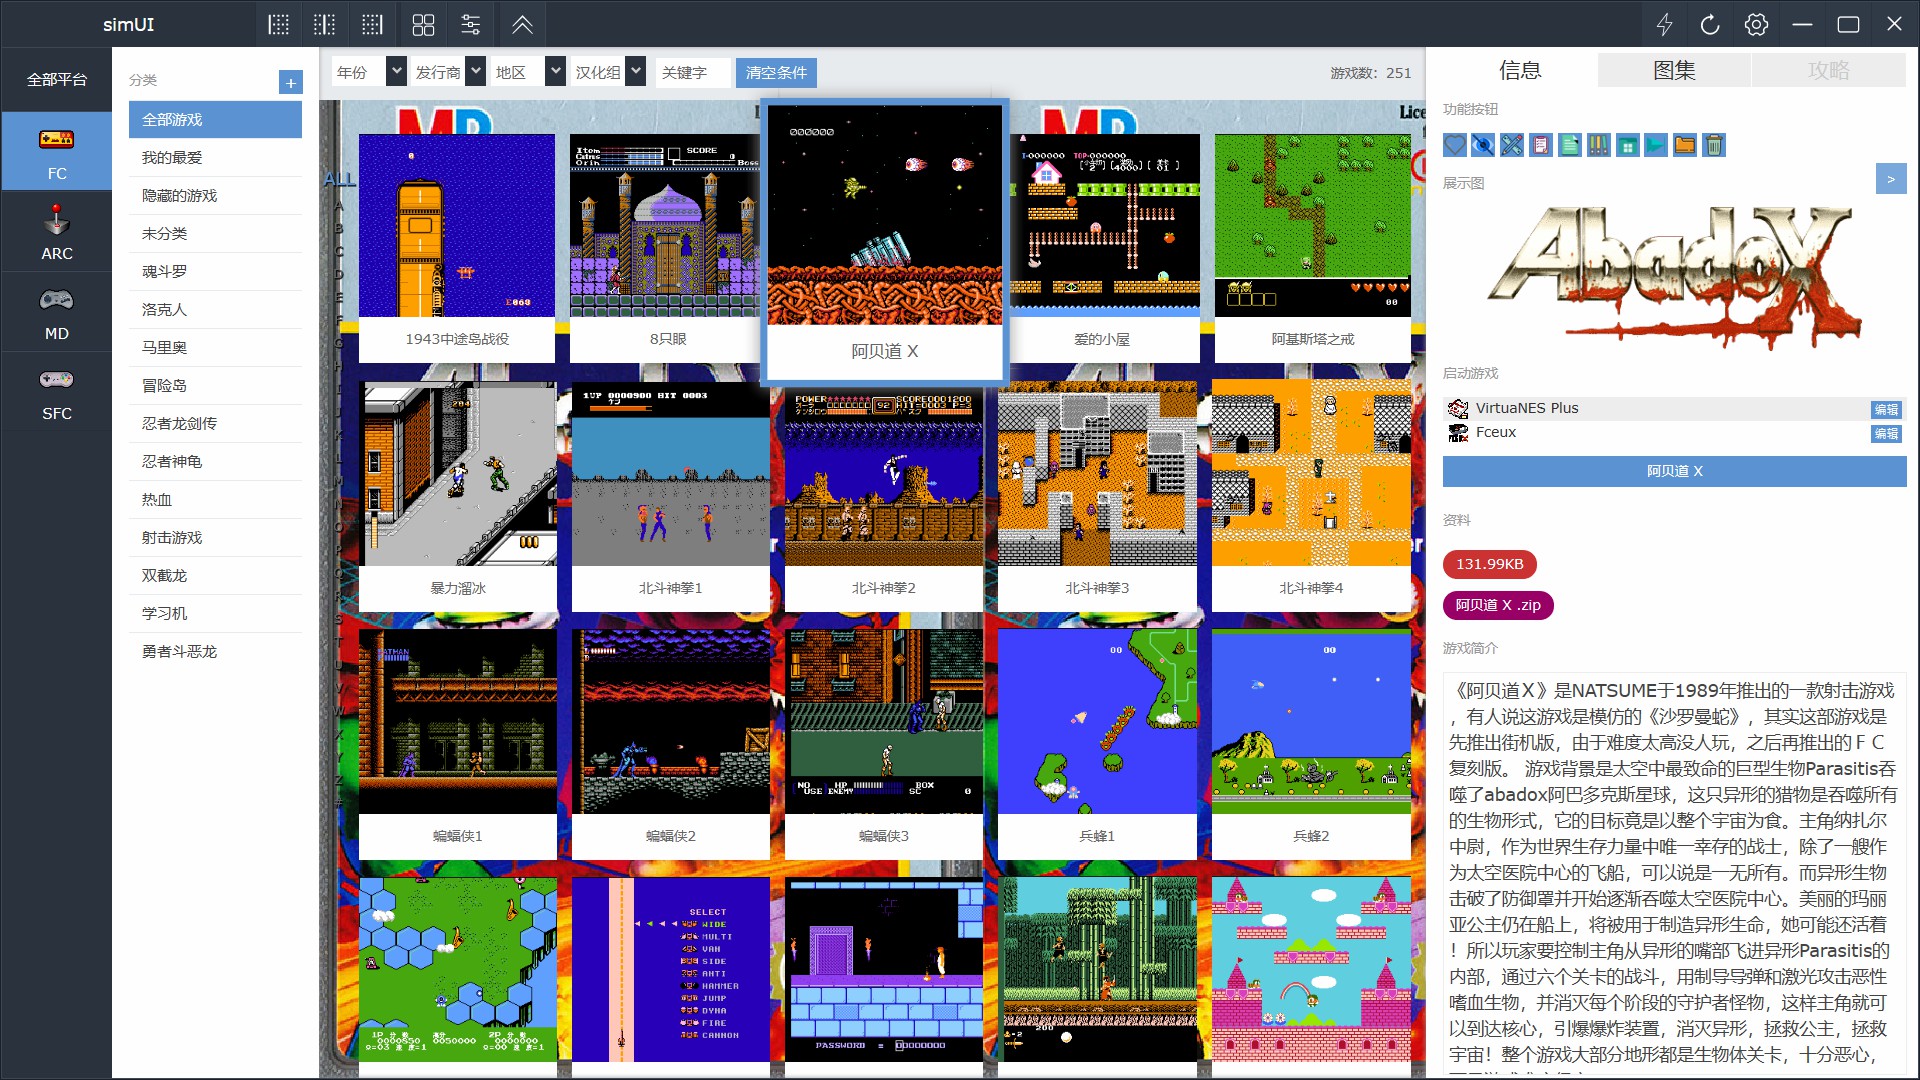Refresh the game list with the reload icon
The image size is (1920, 1080).
tap(1709, 24)
